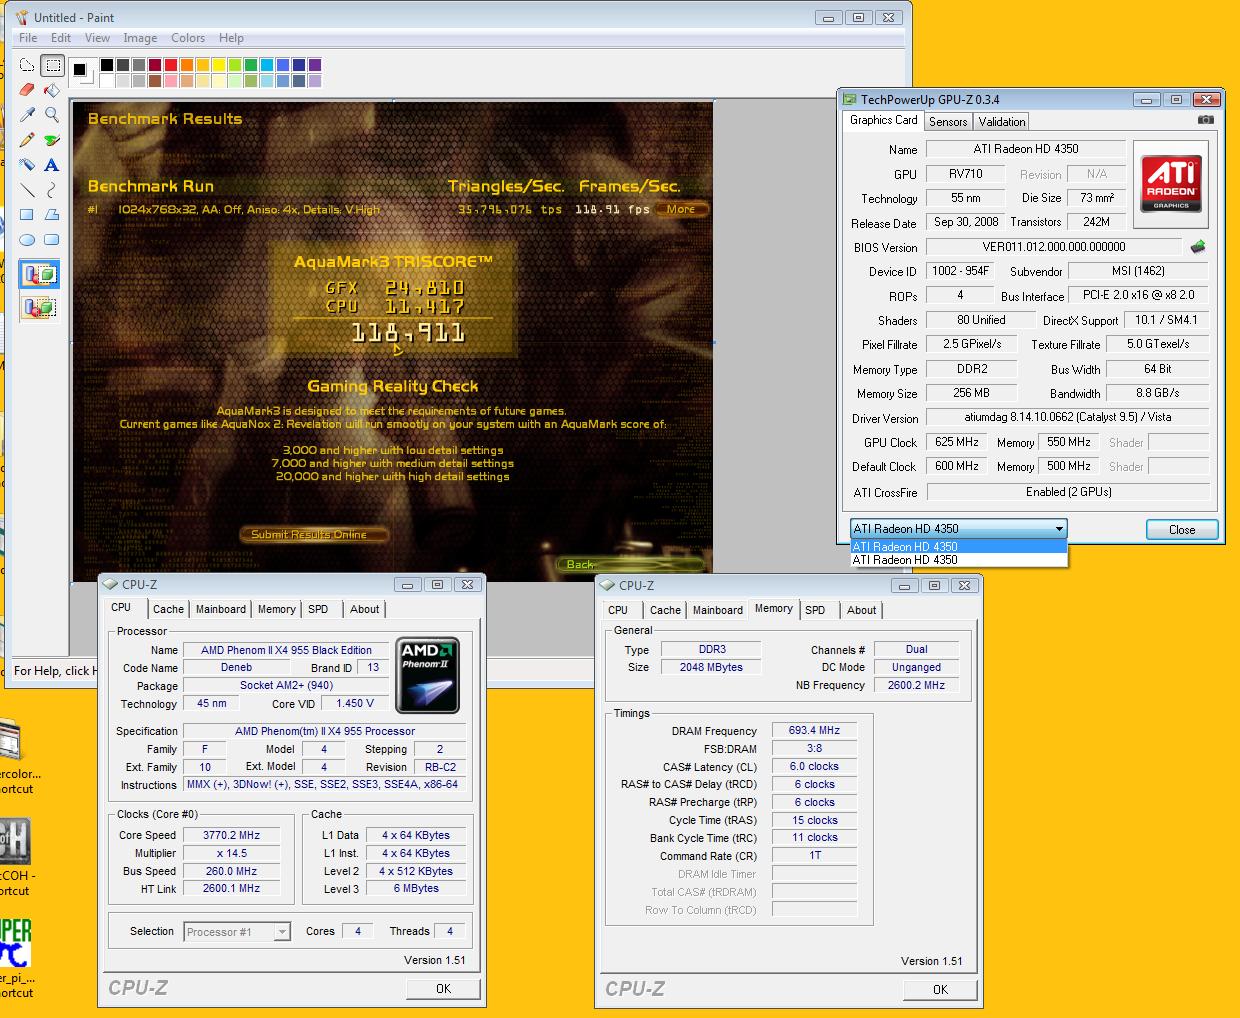Open Cache tab in right CPU-Z window
Image resolution: width=1240 pixels, height=1018 pixels.
tap(665, 610)
